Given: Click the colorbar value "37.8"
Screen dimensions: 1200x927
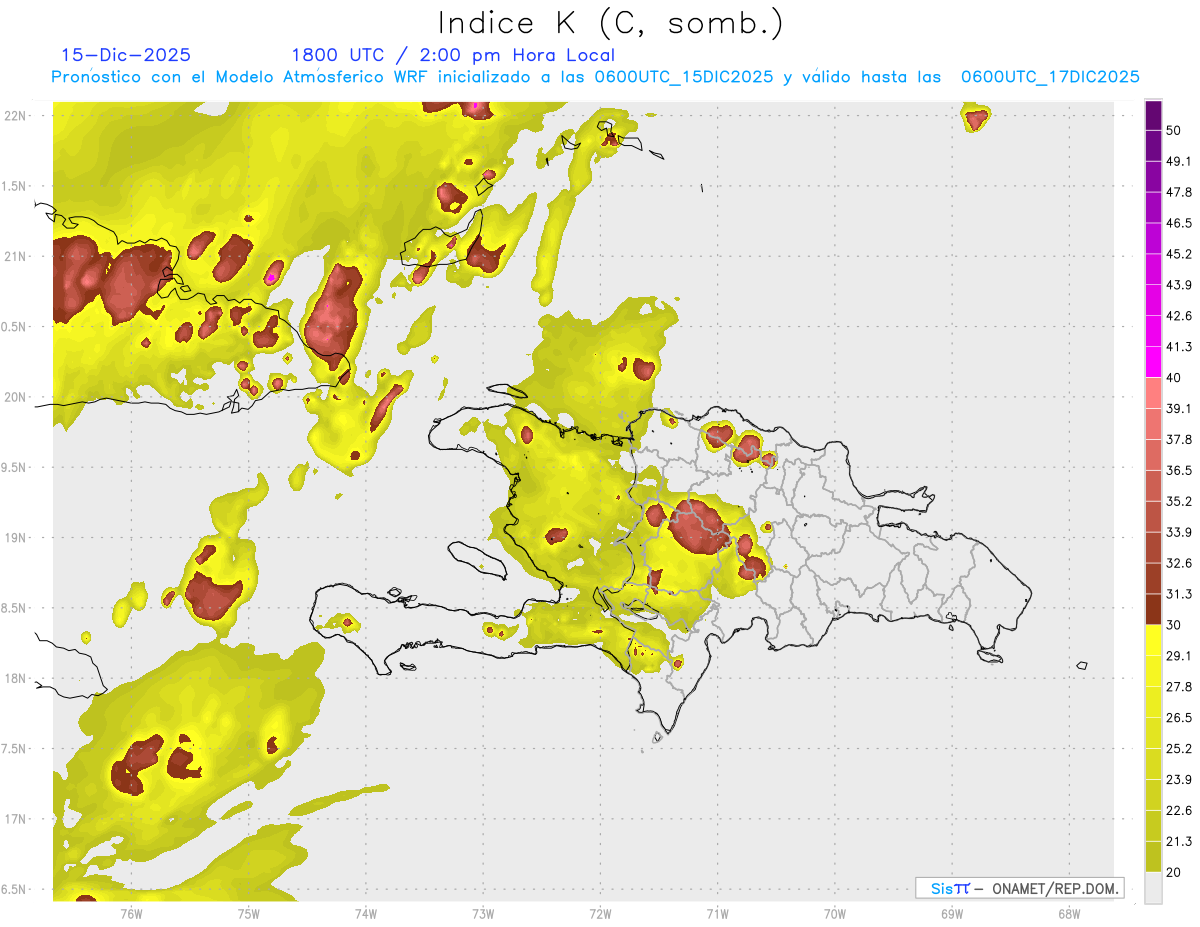Looking at the screenshot, I should [1179, 440].
